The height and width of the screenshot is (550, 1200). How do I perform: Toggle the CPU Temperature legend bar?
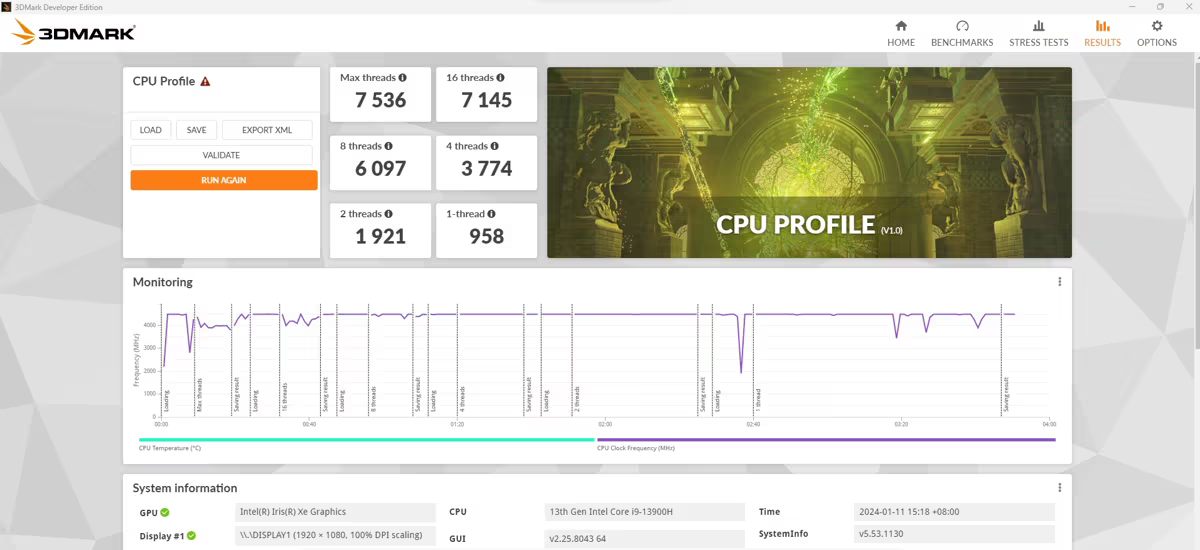point(366,439)
